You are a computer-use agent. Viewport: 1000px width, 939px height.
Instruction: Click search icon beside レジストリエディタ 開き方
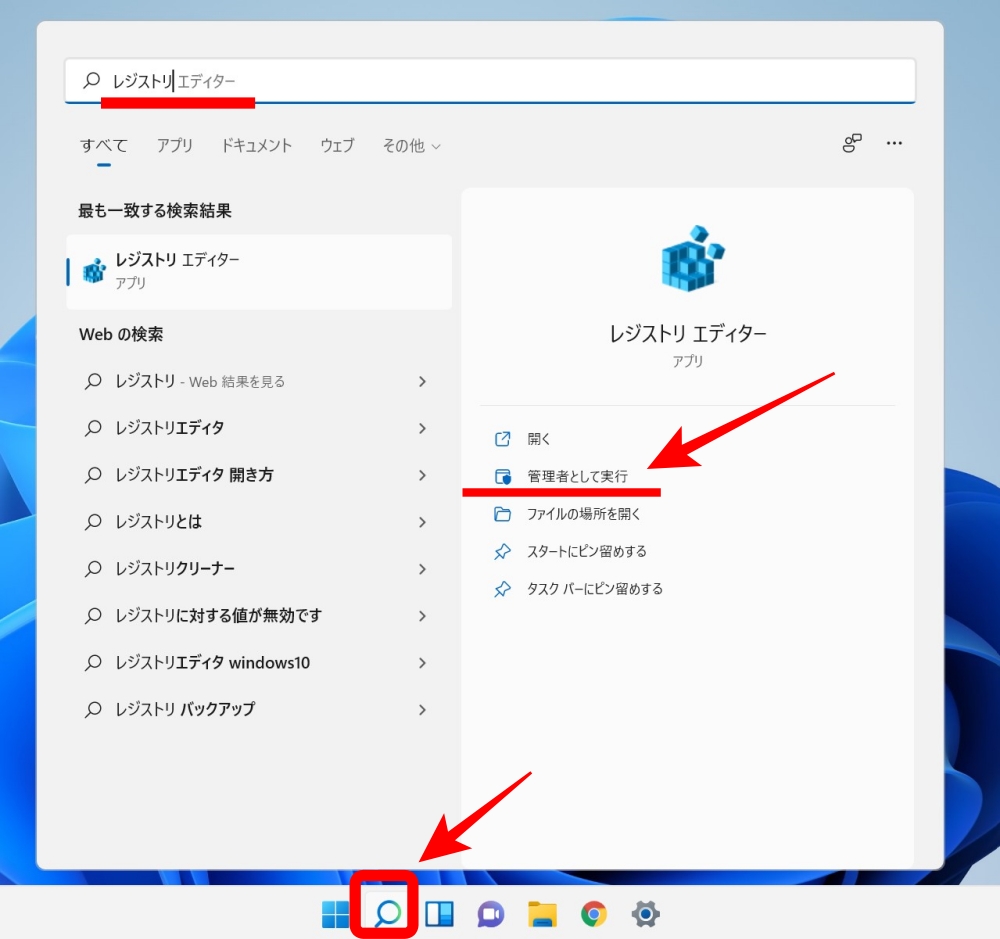coord(93,475)
